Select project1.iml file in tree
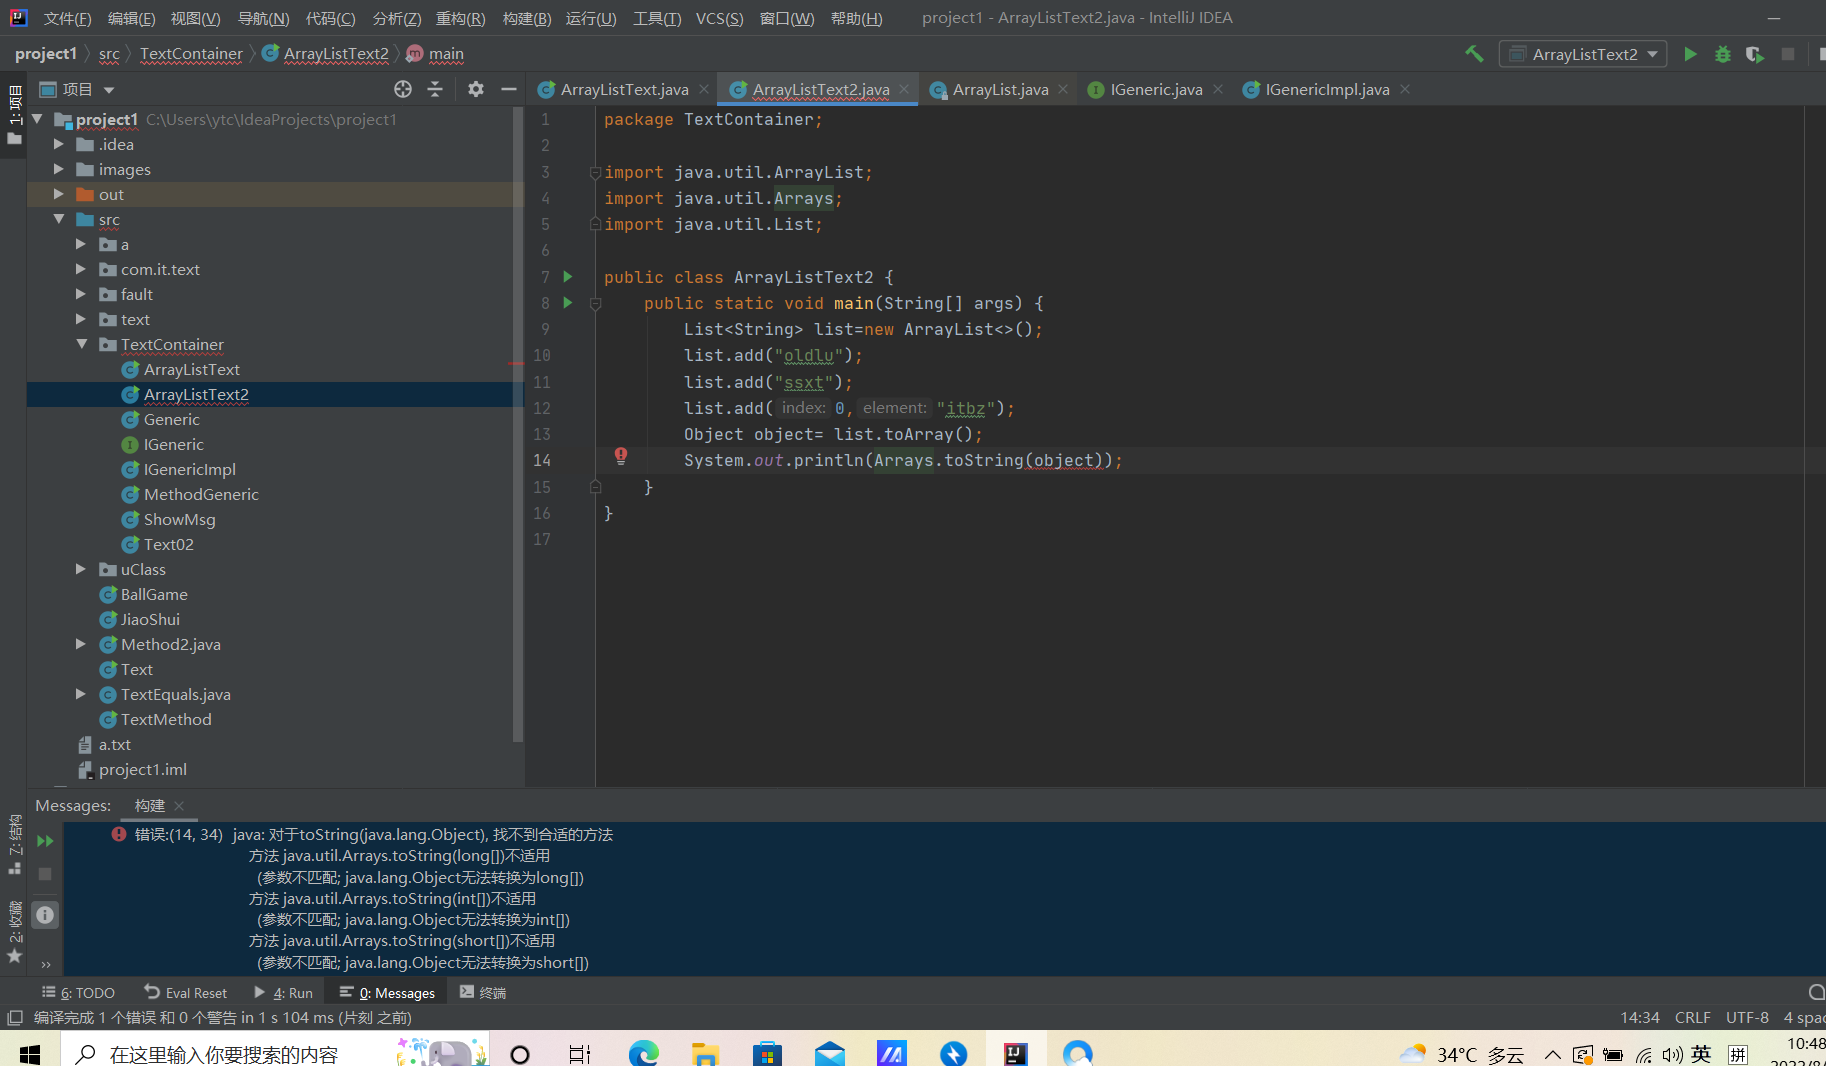 click(142, 769)
